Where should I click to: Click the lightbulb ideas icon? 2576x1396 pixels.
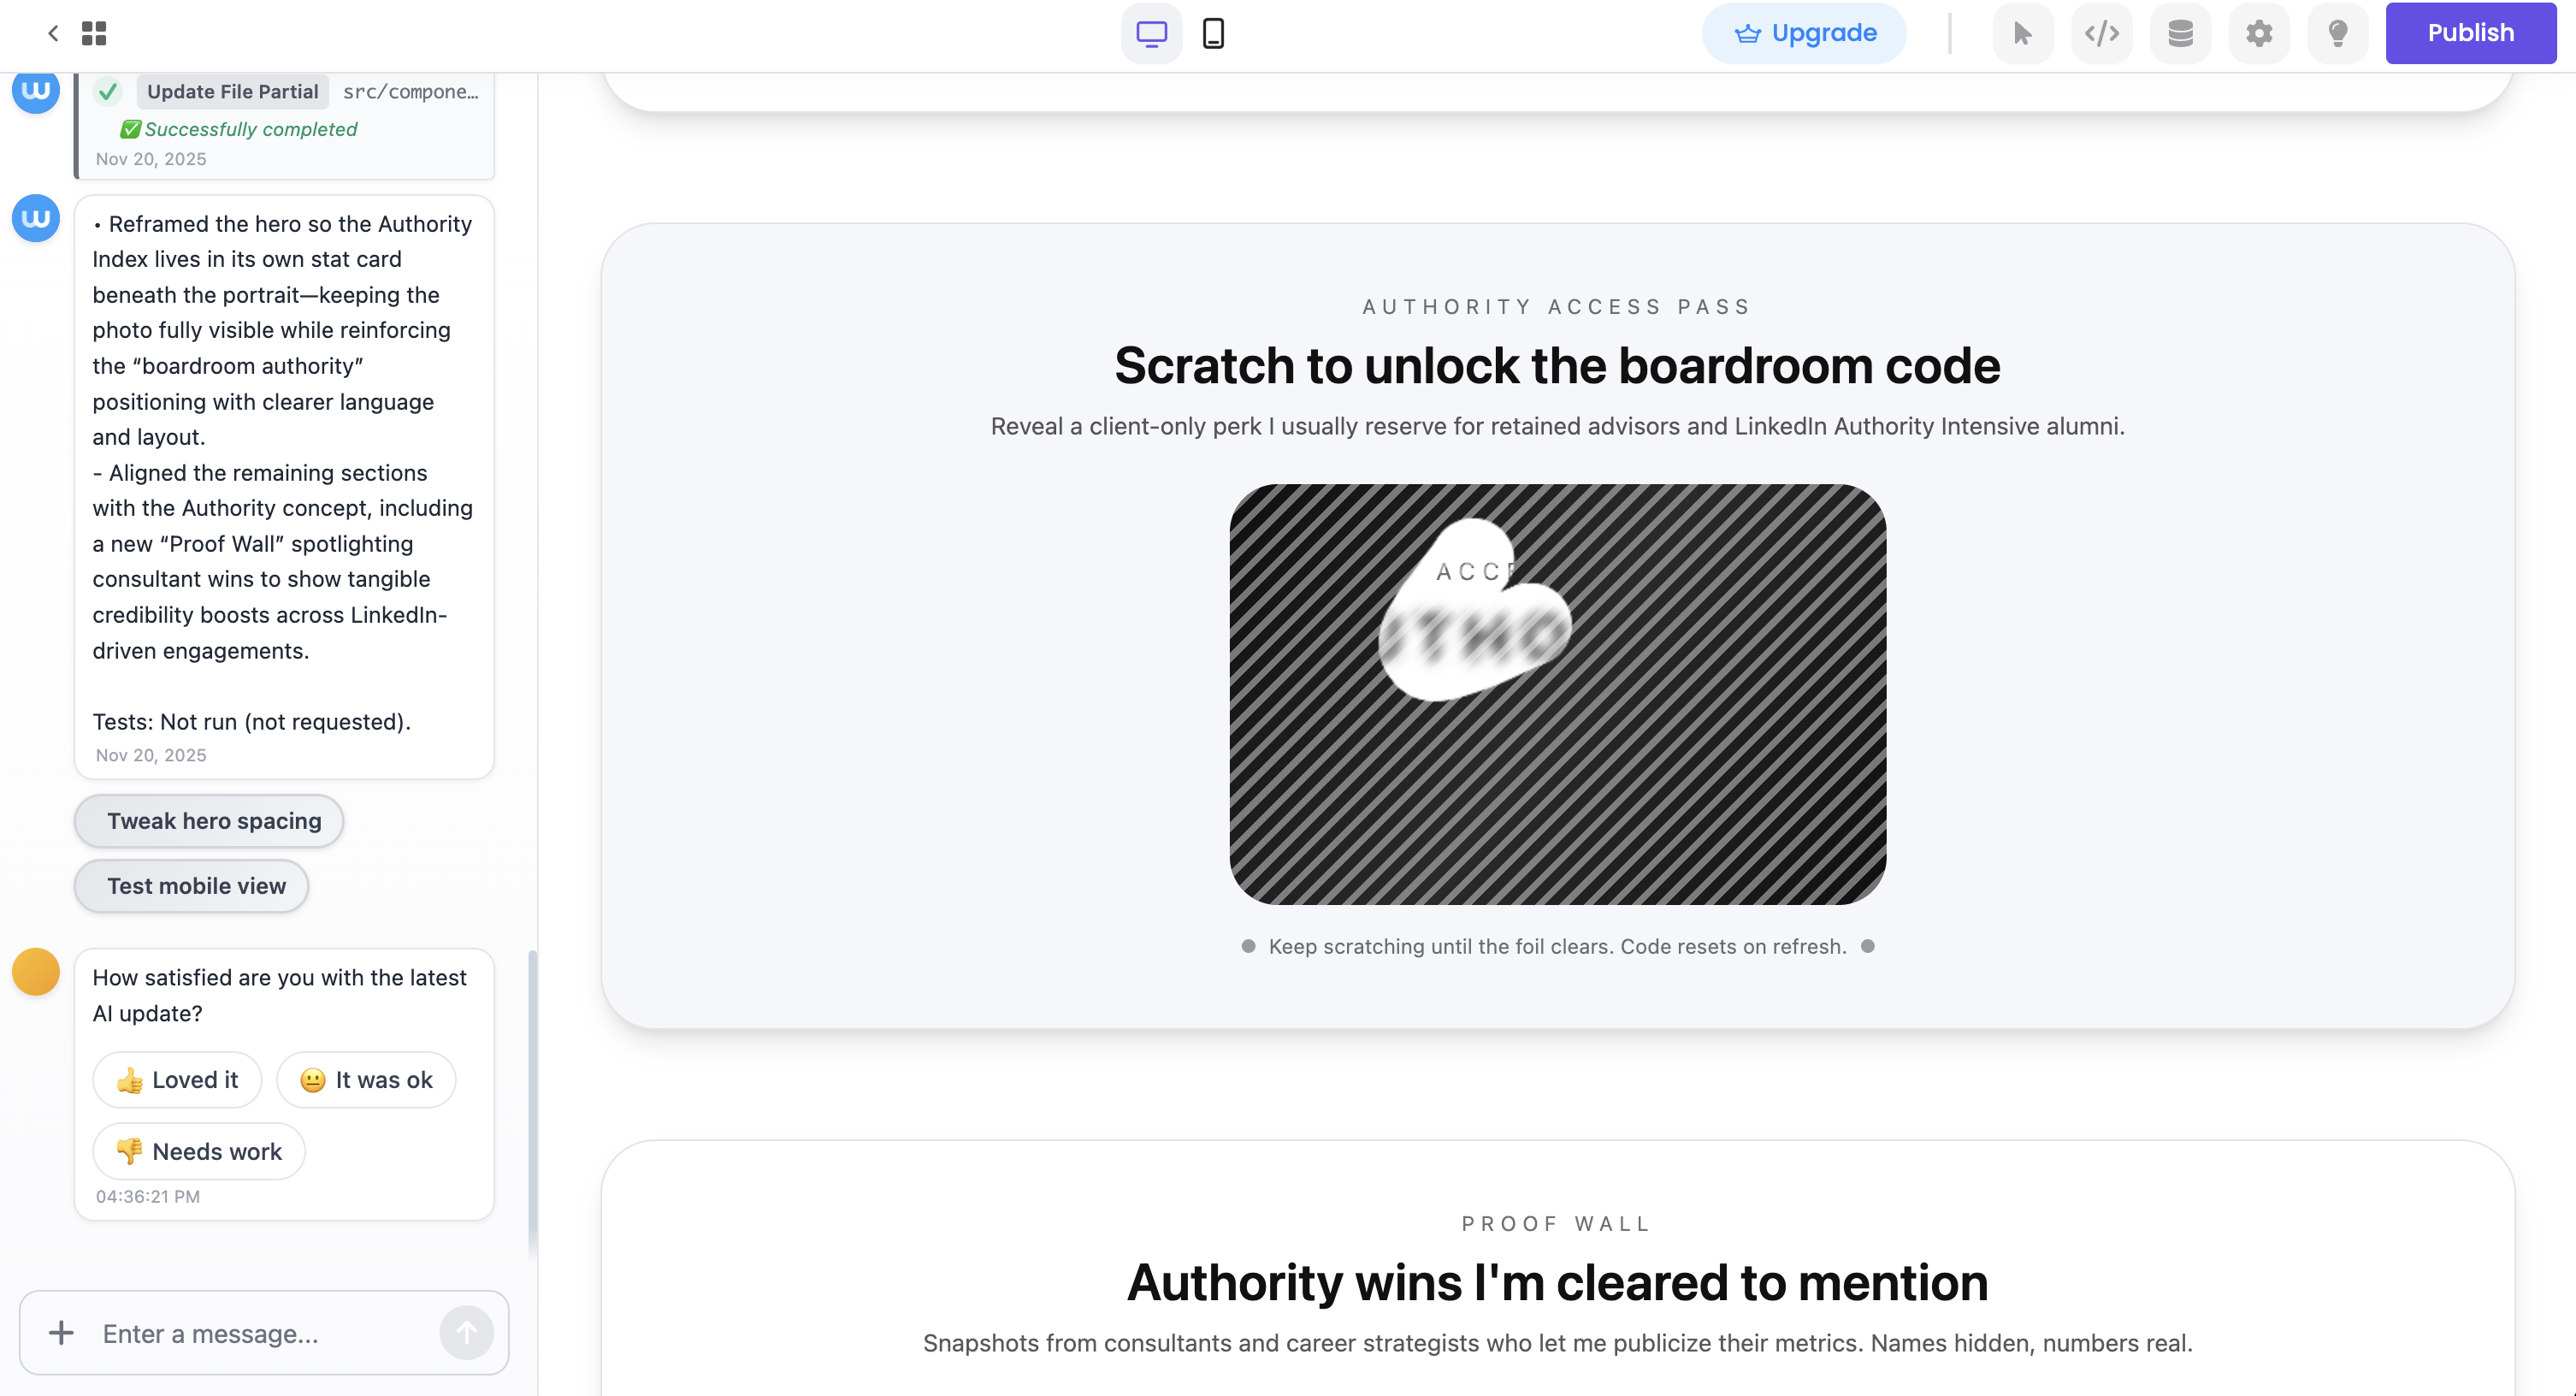tap(2337, 33)
